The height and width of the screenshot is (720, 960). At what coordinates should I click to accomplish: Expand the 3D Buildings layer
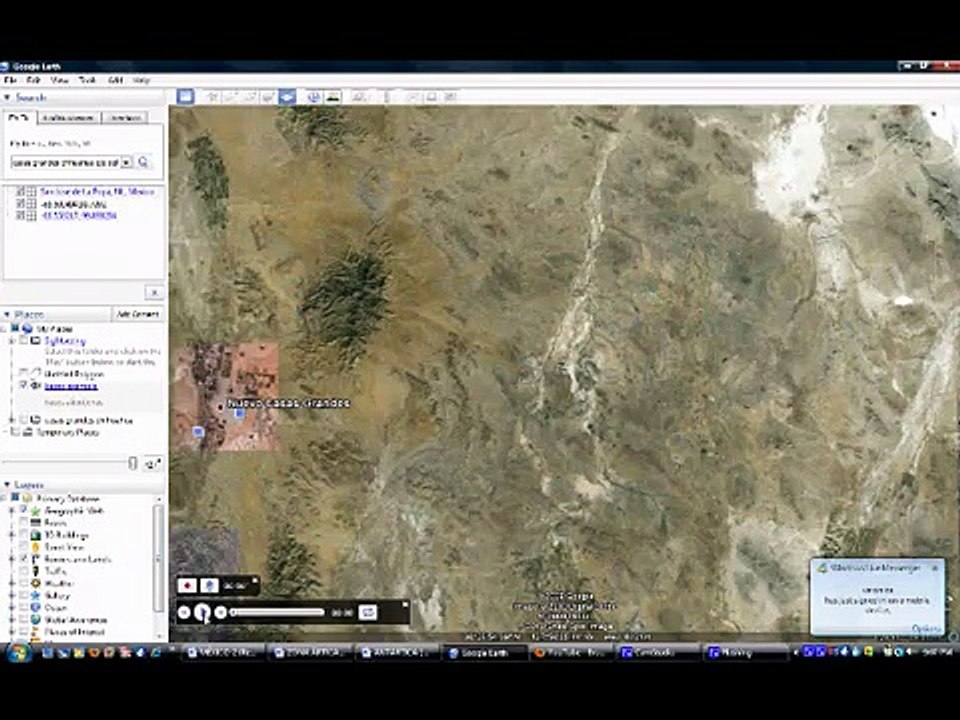click(x=12, y=534)
